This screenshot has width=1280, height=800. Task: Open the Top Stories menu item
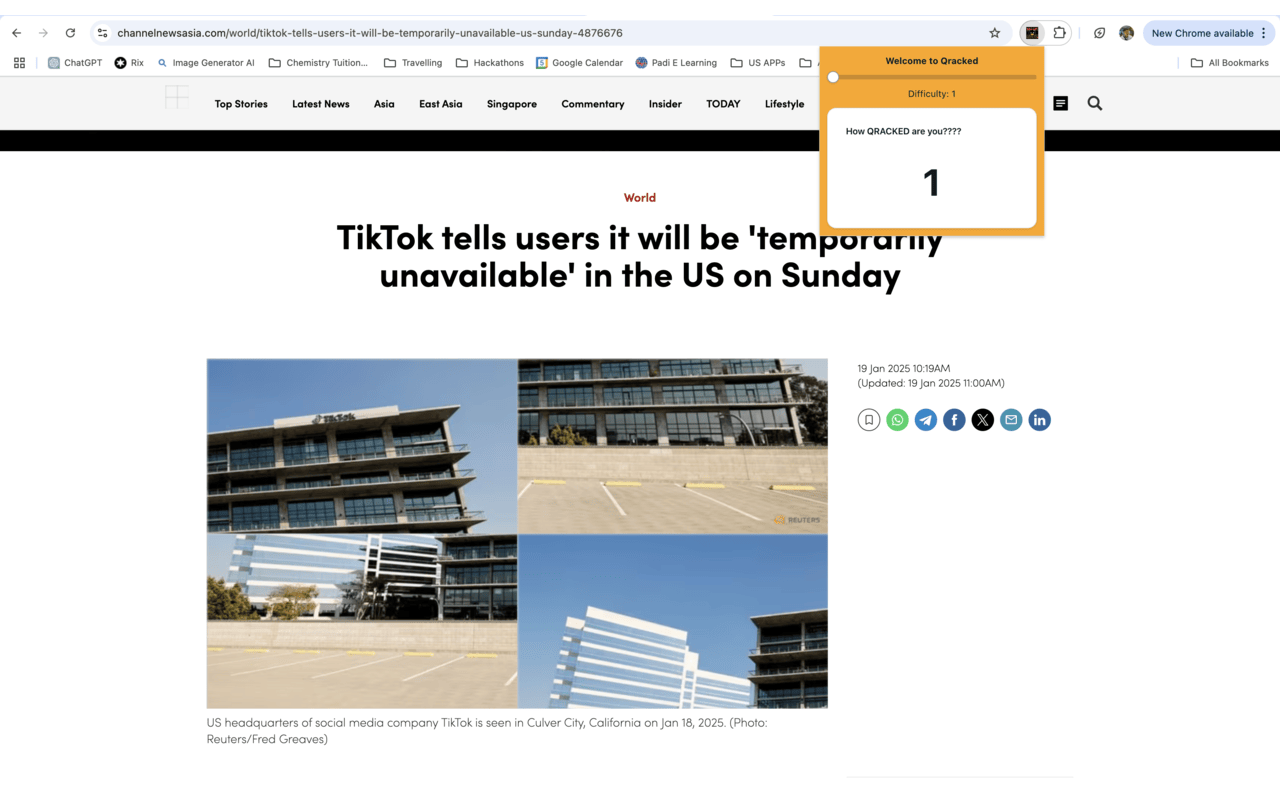point(241,104)
